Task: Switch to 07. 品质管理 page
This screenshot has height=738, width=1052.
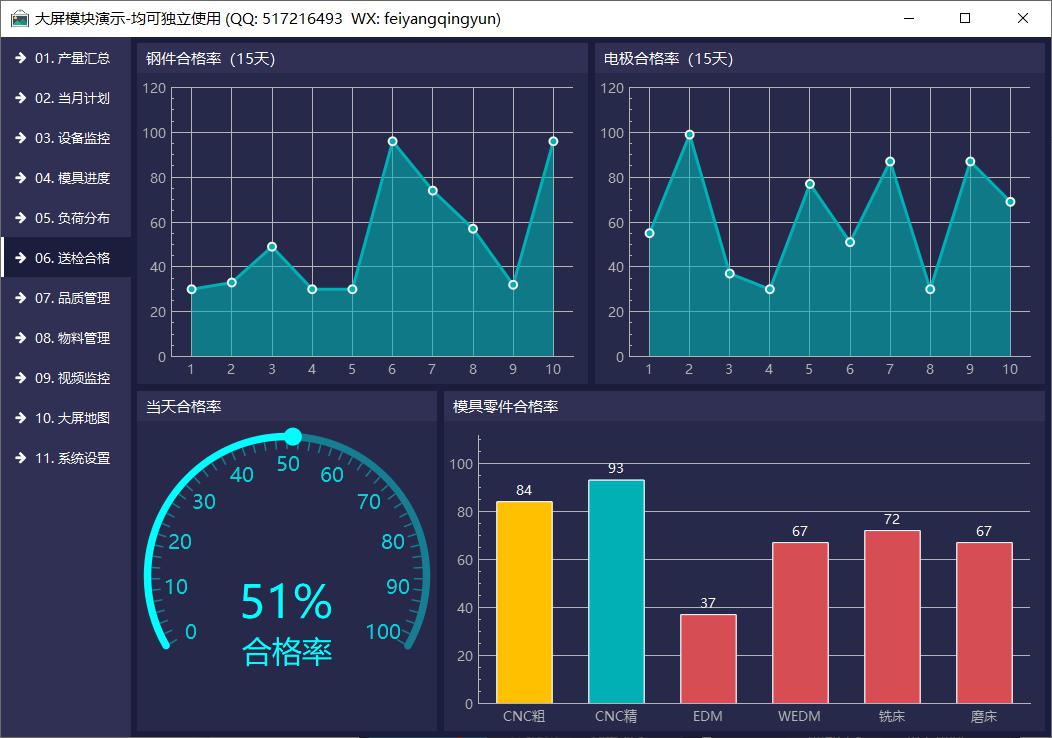Action: (x=72, y=298)
